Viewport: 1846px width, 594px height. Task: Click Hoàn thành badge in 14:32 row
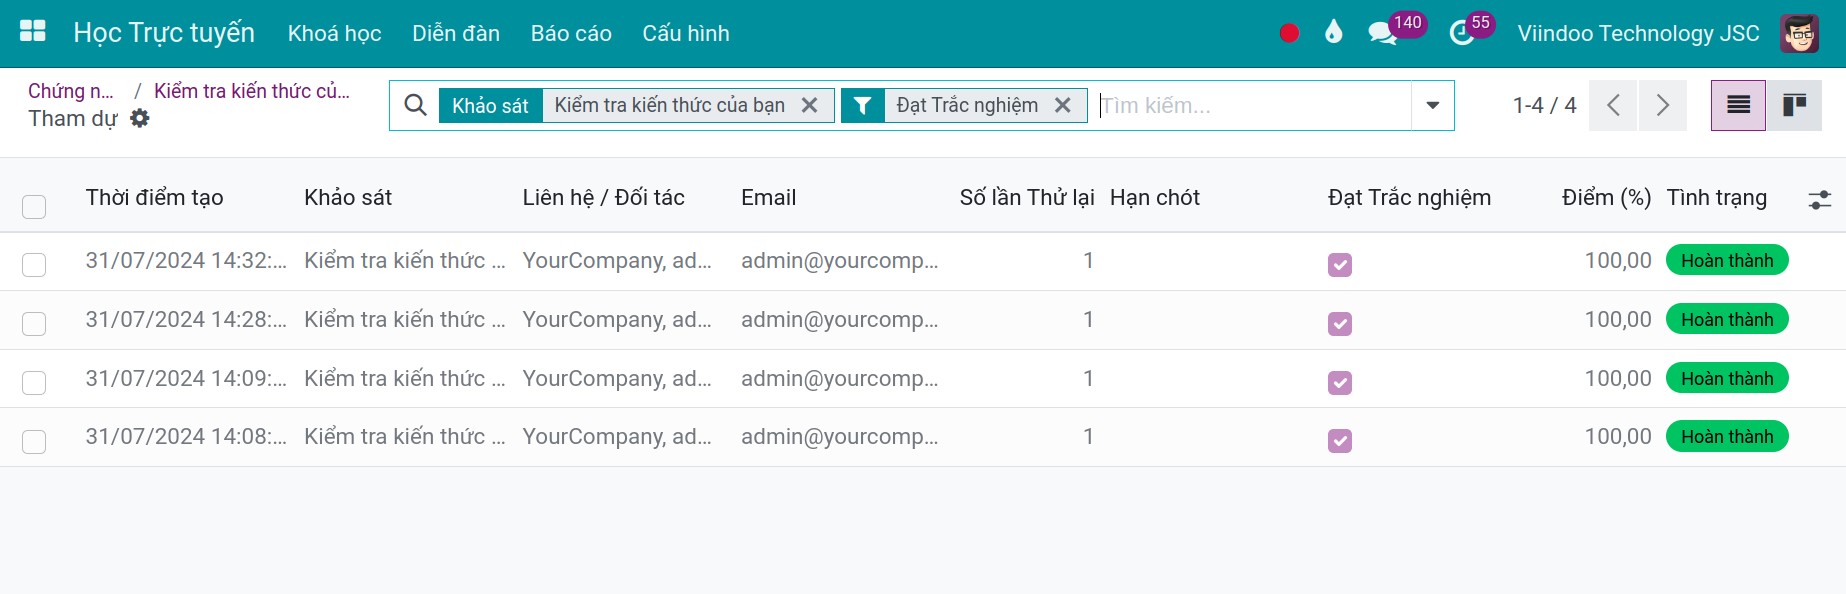[x=1727, y=261]
